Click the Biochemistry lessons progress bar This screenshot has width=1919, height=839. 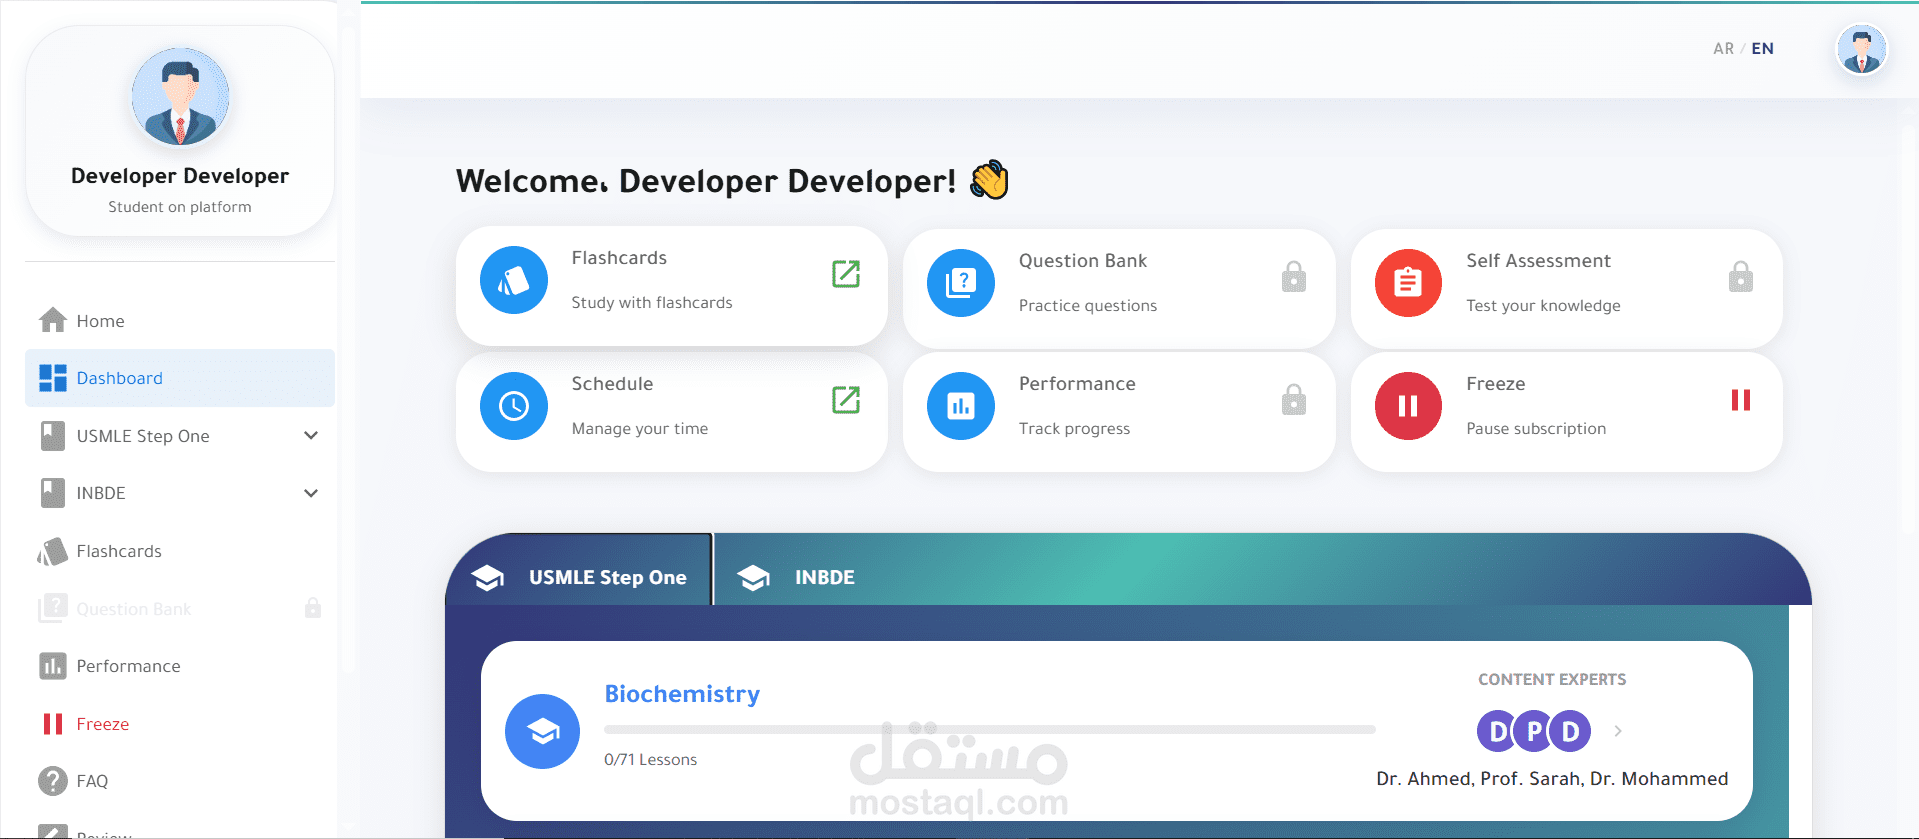pyautogui.click(x=990, y=730)
